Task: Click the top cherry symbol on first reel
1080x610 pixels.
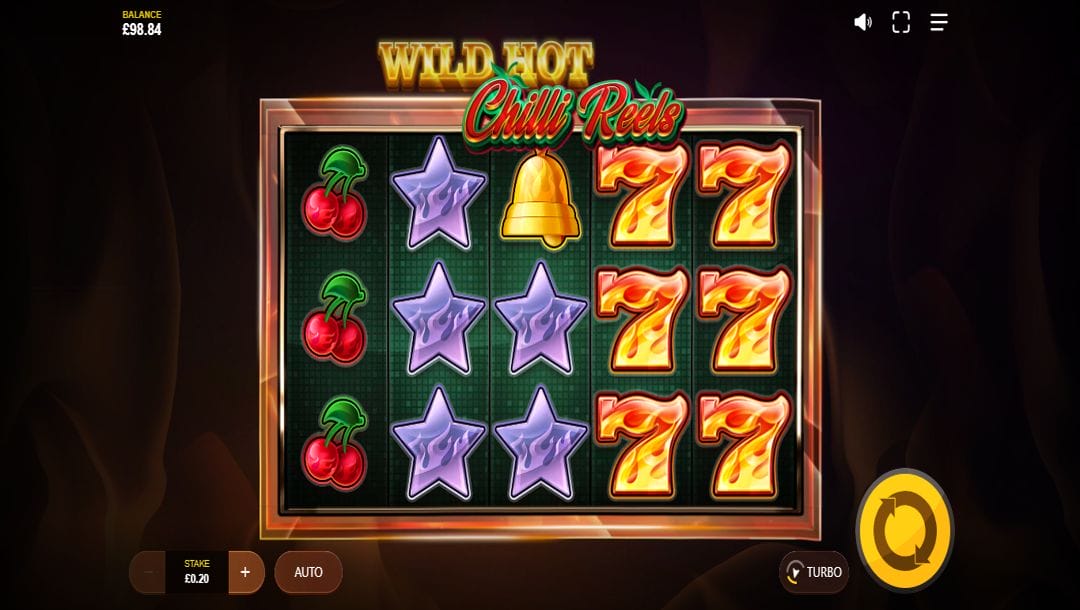Action: click(x=335, y=193)
